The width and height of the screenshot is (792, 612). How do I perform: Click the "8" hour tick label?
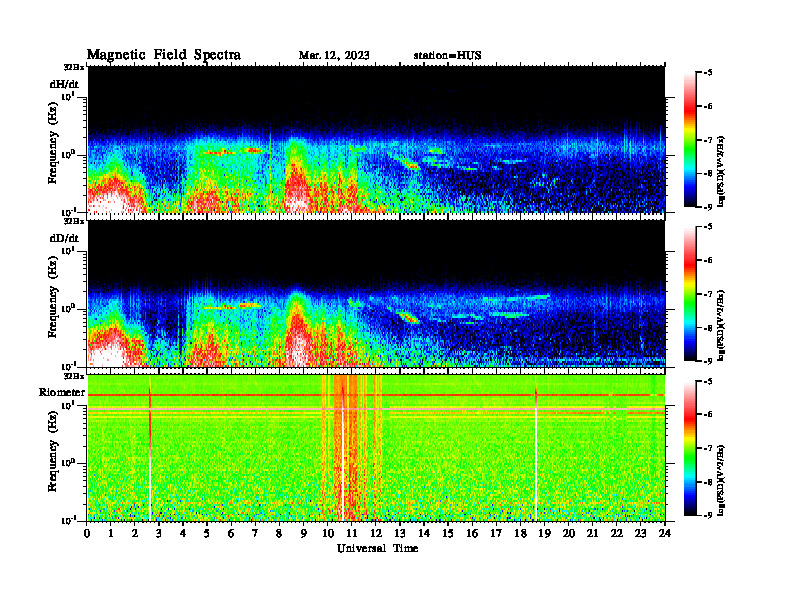click(279, 534)
